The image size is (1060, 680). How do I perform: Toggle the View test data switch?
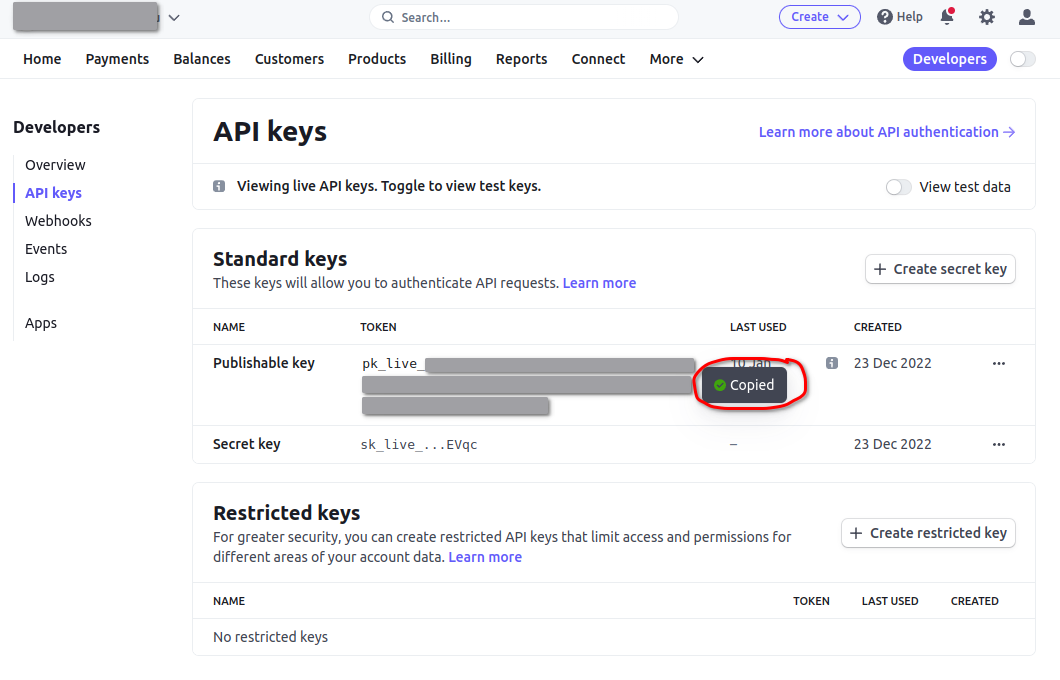pyautogui.click(x=898, y=187)
